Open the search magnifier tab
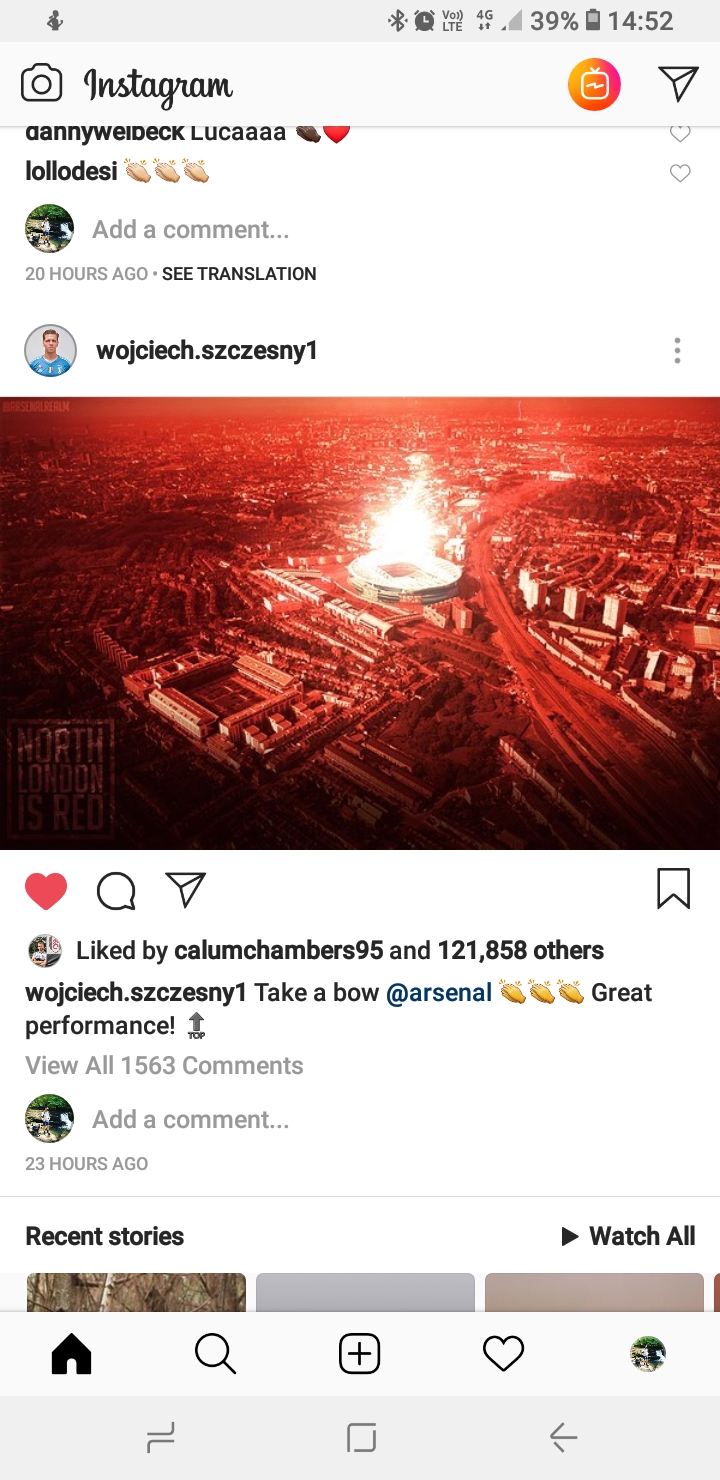 (215, 1354)
